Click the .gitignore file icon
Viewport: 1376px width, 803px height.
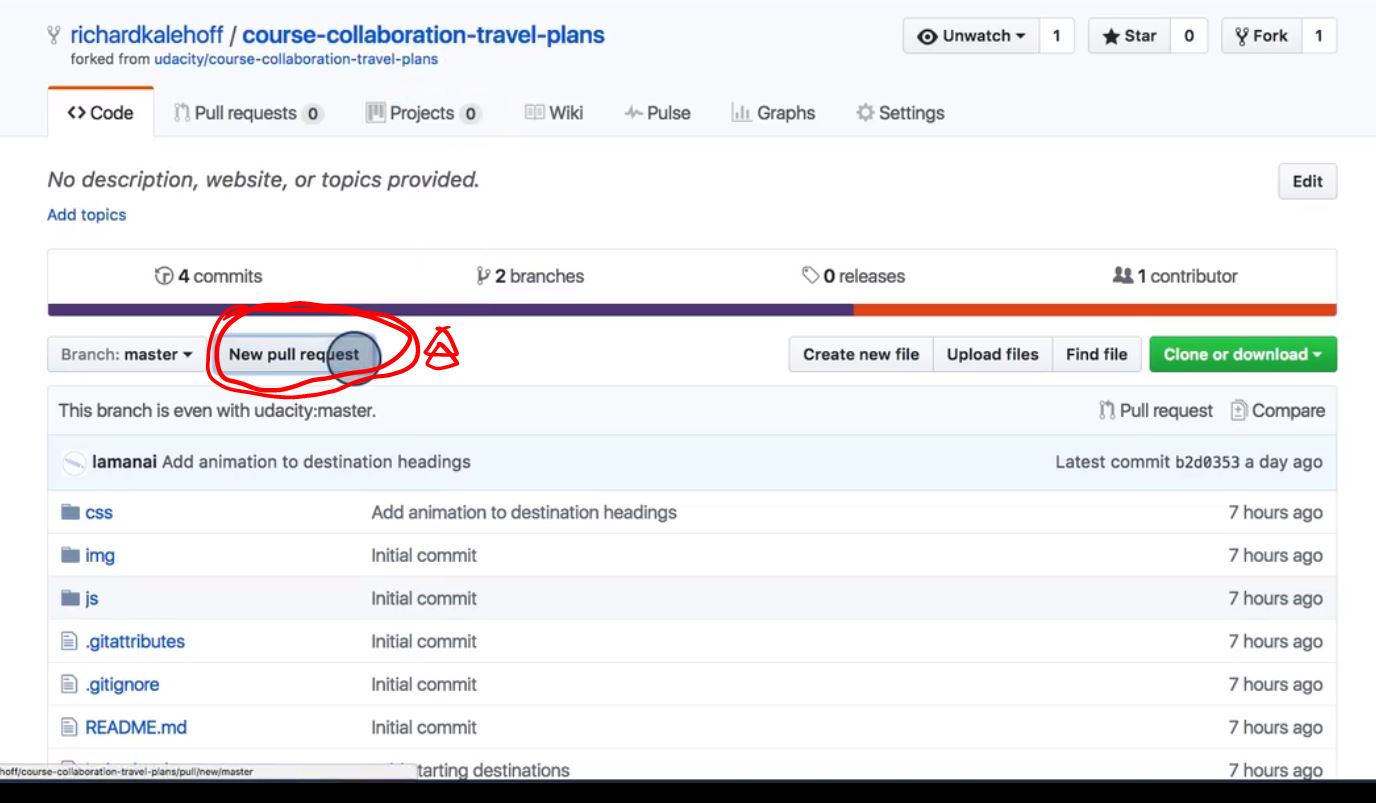69,684
